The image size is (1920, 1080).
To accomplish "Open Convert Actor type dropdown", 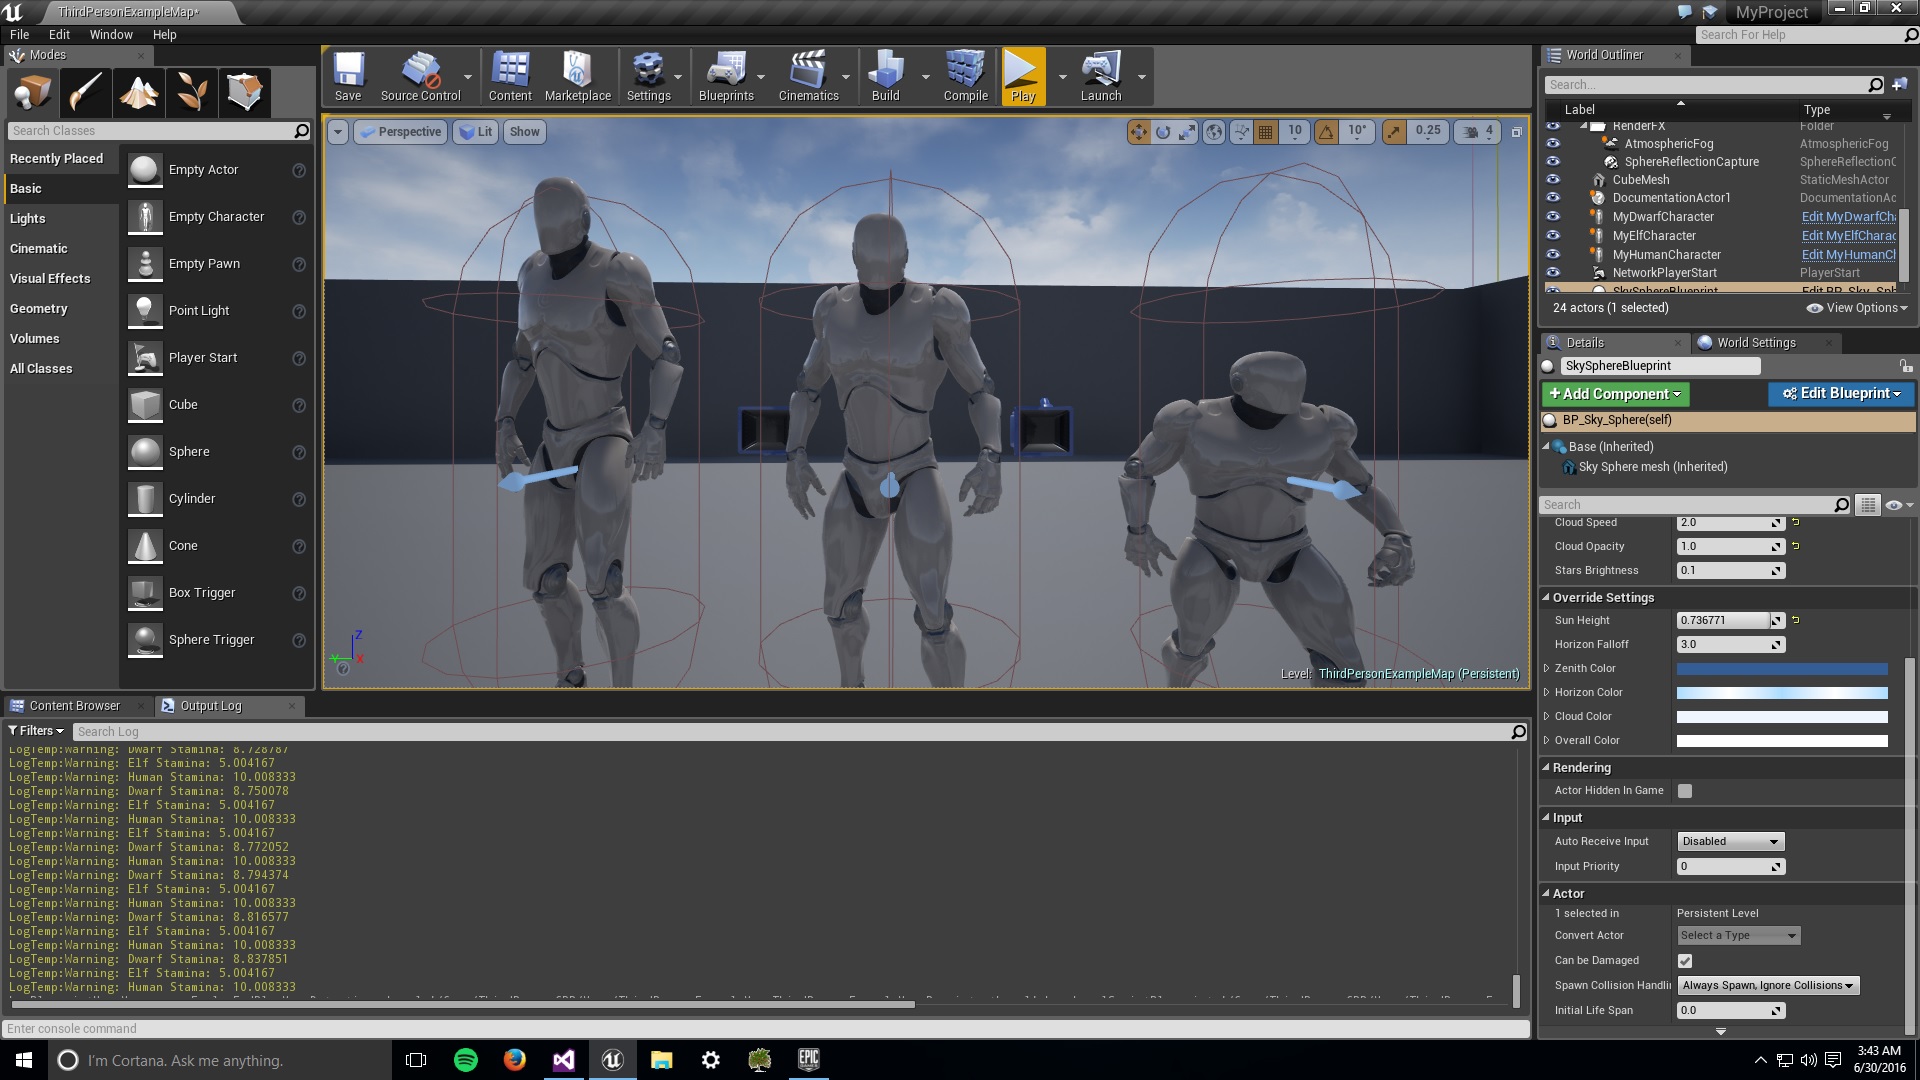I will click(x=1738, y=936).
